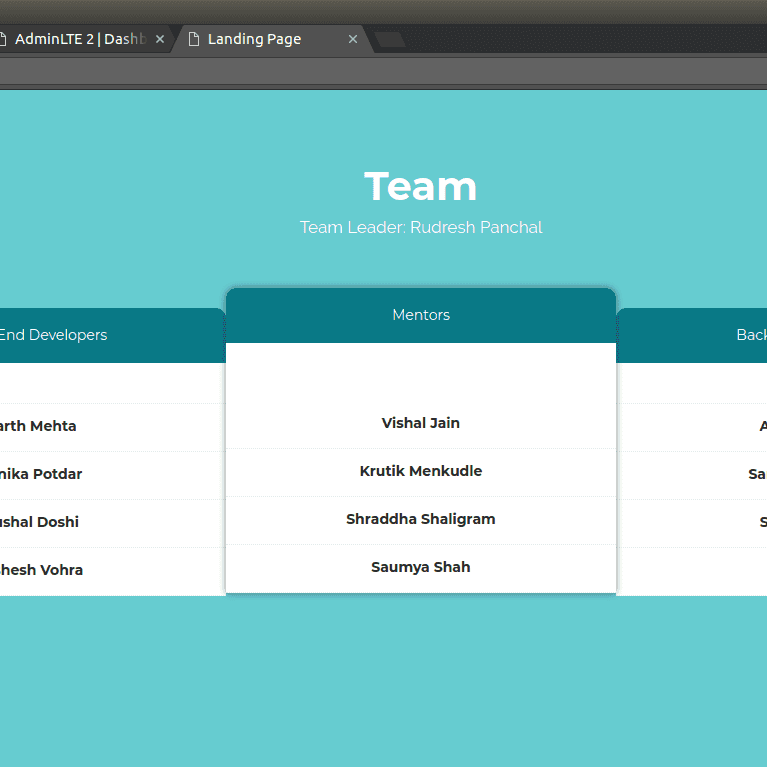Choose Saumya Shah from the Mentors
767x767 pixels.
point(421,567)
